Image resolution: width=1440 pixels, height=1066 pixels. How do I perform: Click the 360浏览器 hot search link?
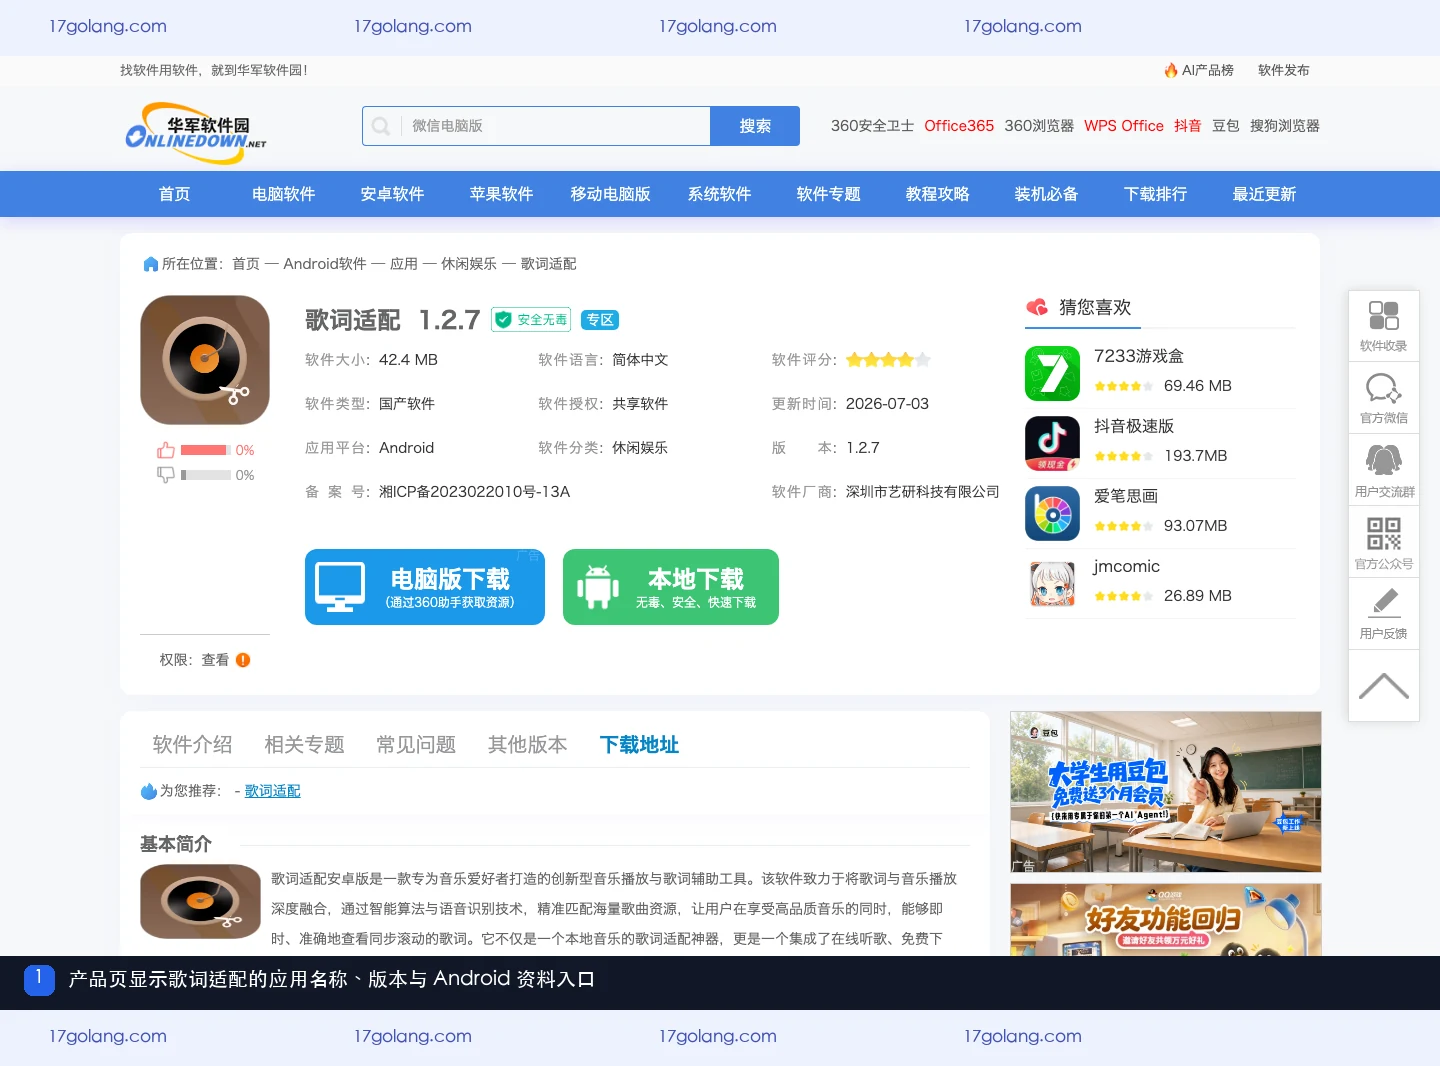1039,126
